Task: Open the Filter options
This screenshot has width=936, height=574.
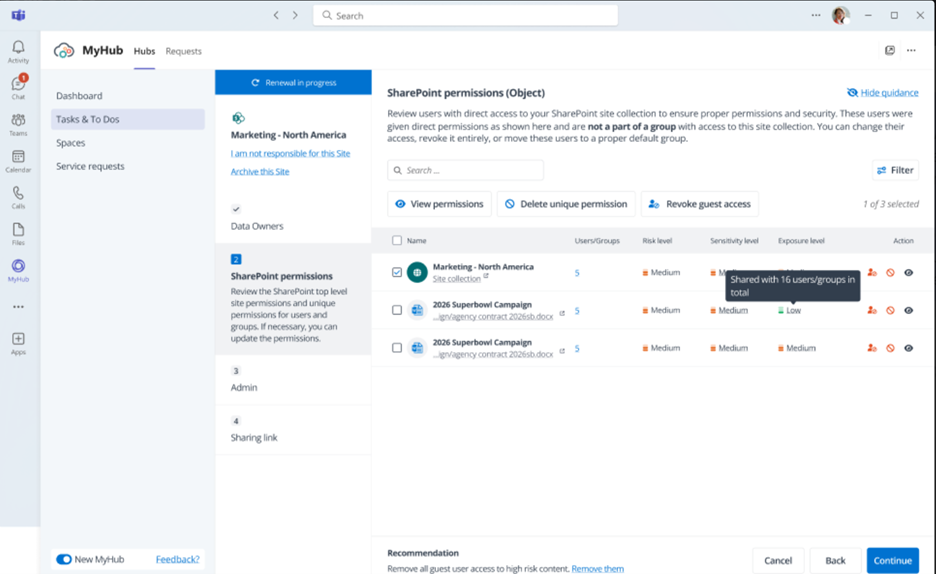Action: [x=895, y=170]
